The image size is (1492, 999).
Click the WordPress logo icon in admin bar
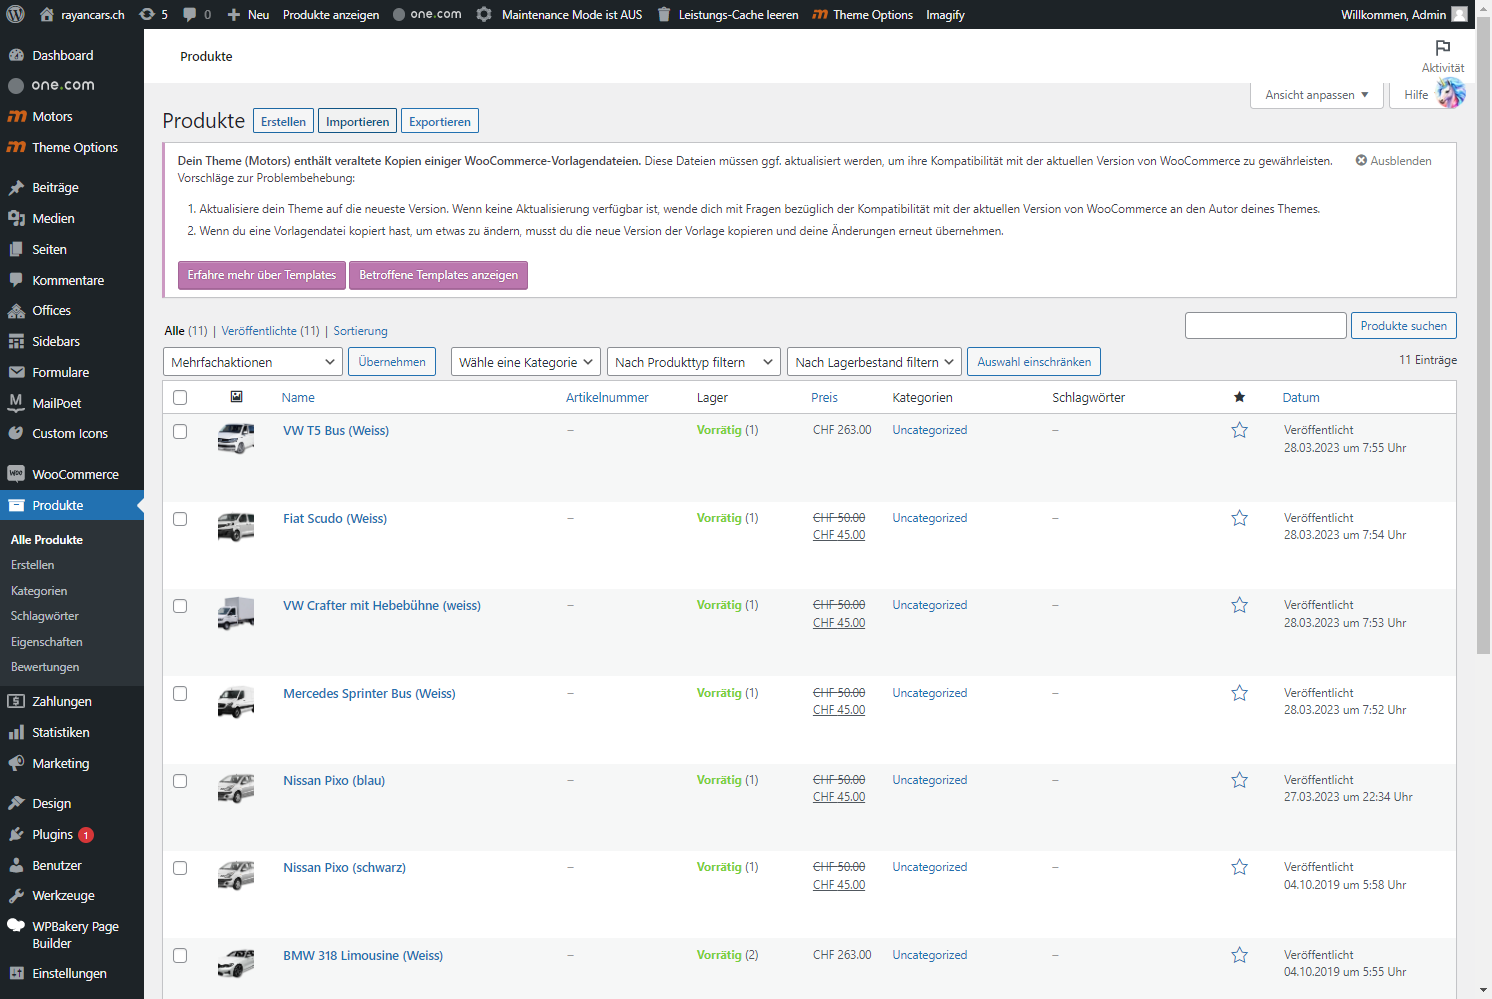(15, 14)
